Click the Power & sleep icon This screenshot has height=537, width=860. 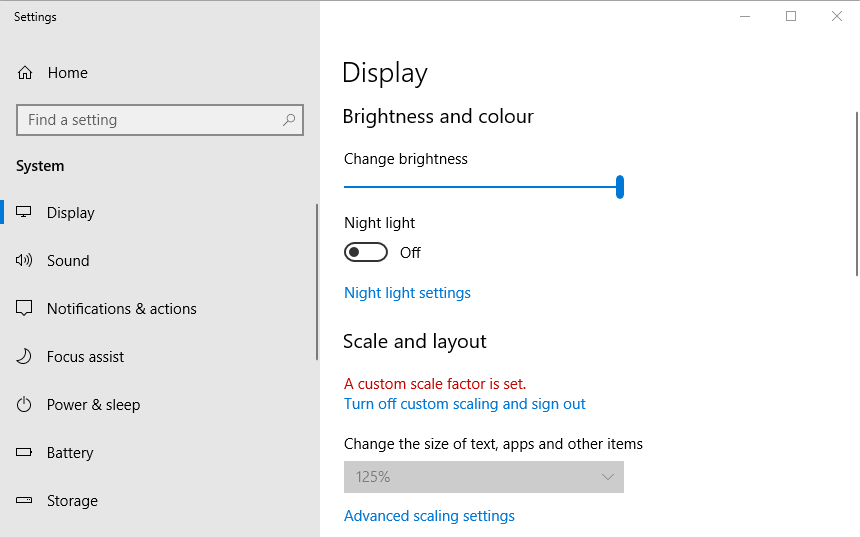(x=25, y=405)
